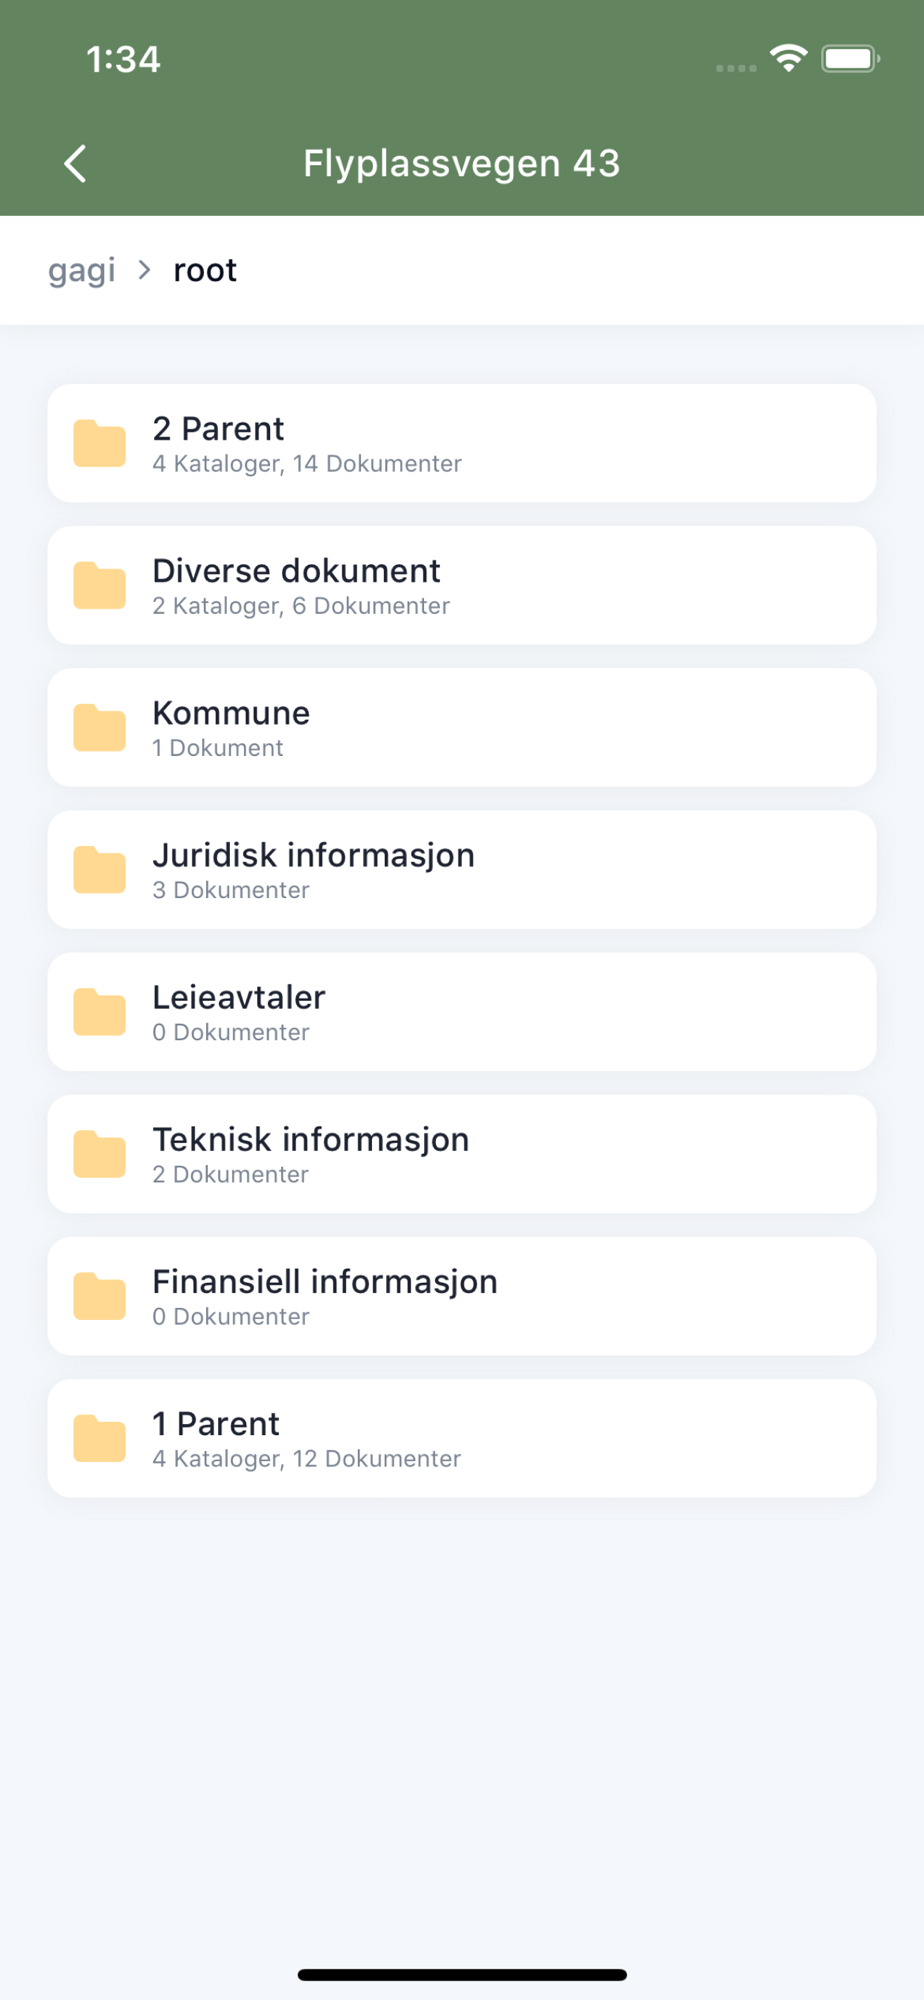Screen dimensions: 924x2000
Task: Tap the Flyplassvegen 43 header title
Action: (462, 164)
